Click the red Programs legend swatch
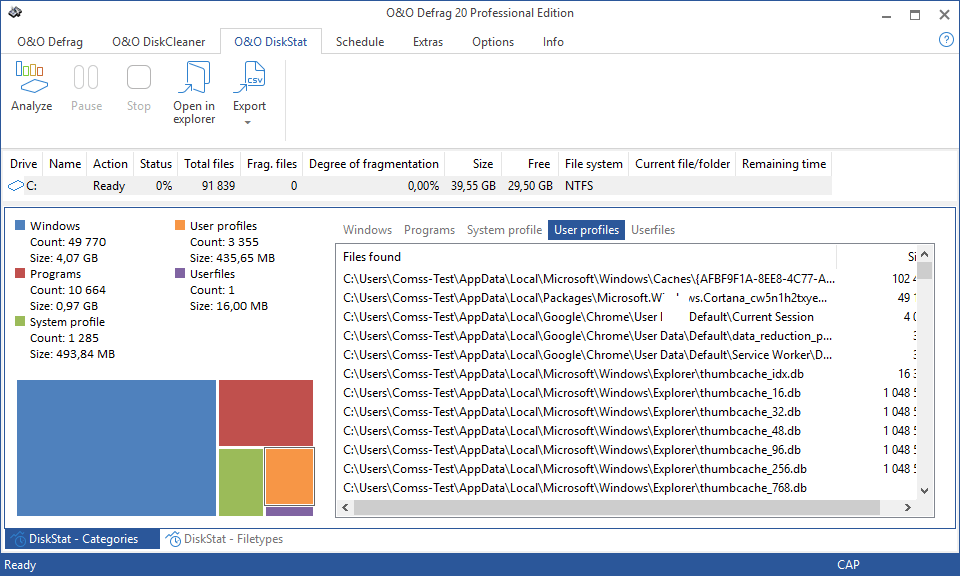960x576 pixels. 20,273
